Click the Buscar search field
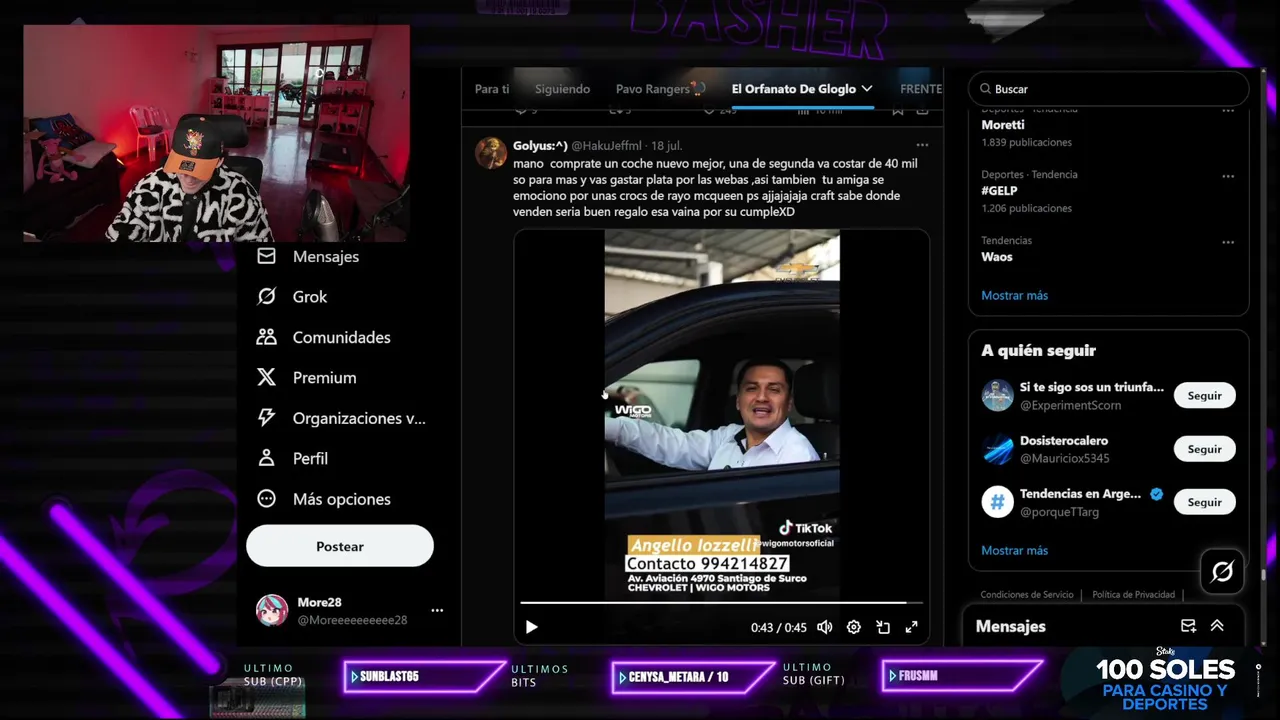Screen dimensions: 1280x720 coord(1108,89)
